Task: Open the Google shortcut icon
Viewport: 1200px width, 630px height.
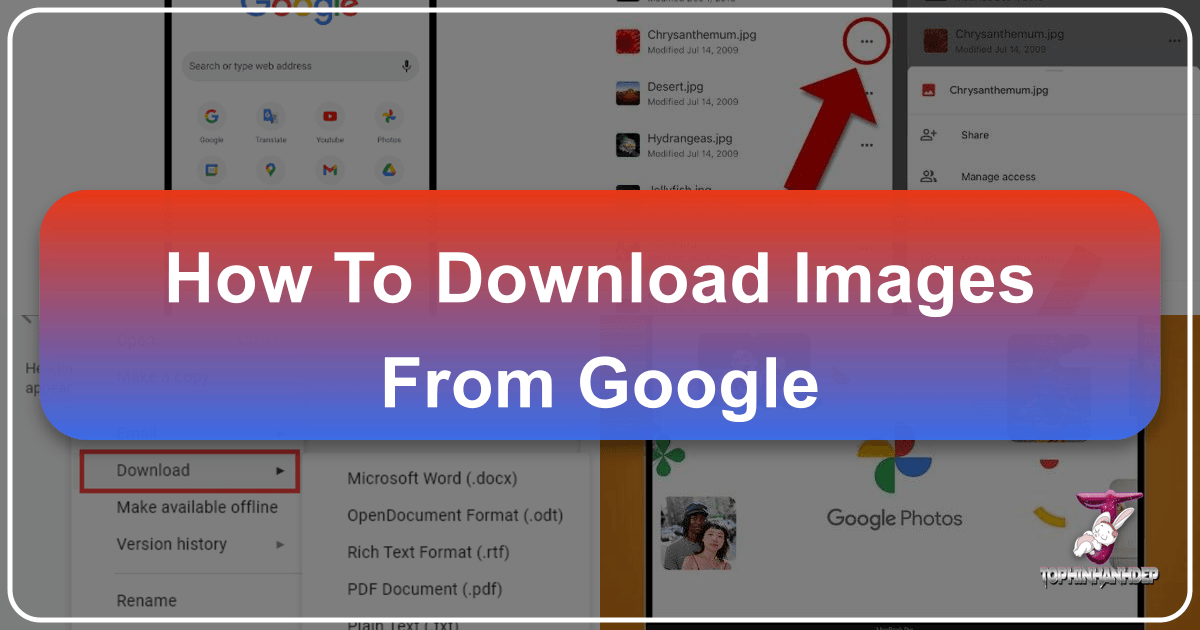Action: tap(211, 118)
